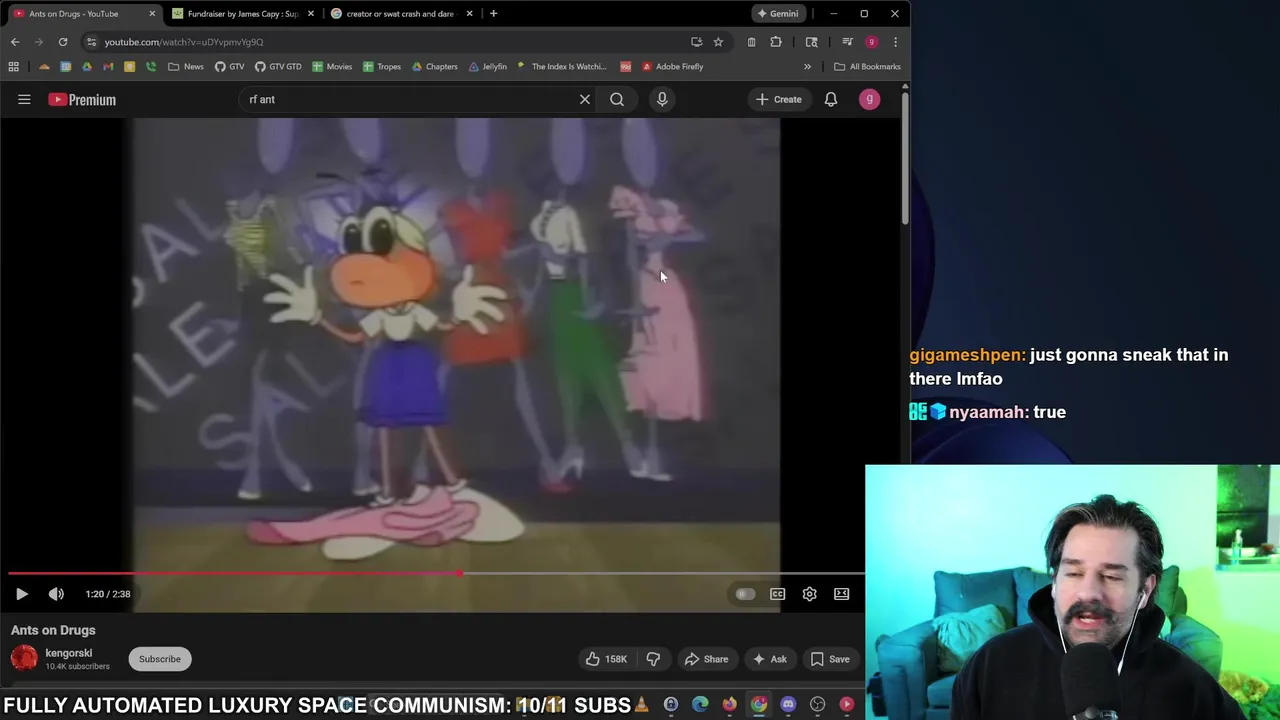Image resolution: width=1280 pixels, height=720 pixels.
Task: Go to YouTube Premium home logo
Action: [x=82, y=99]
